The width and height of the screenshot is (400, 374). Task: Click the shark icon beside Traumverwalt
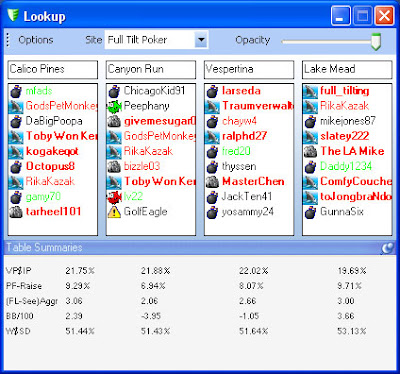pos(212,106)
